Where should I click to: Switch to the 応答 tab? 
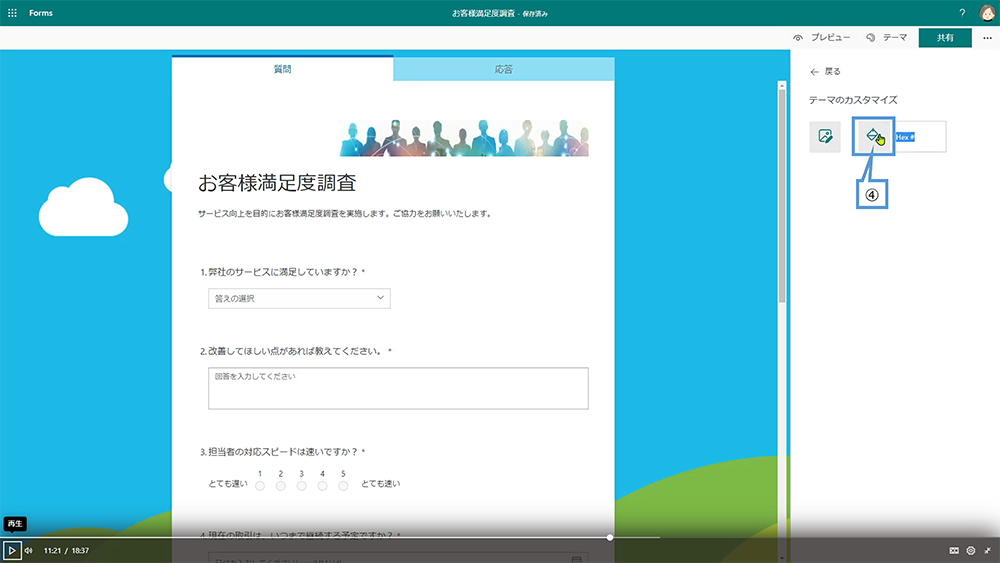(x=504, y=69)
